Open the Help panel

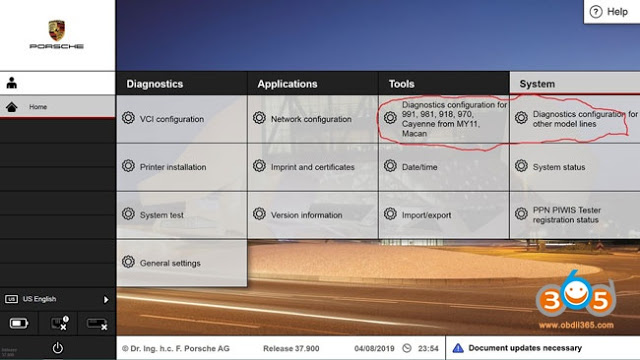point(612,12)
